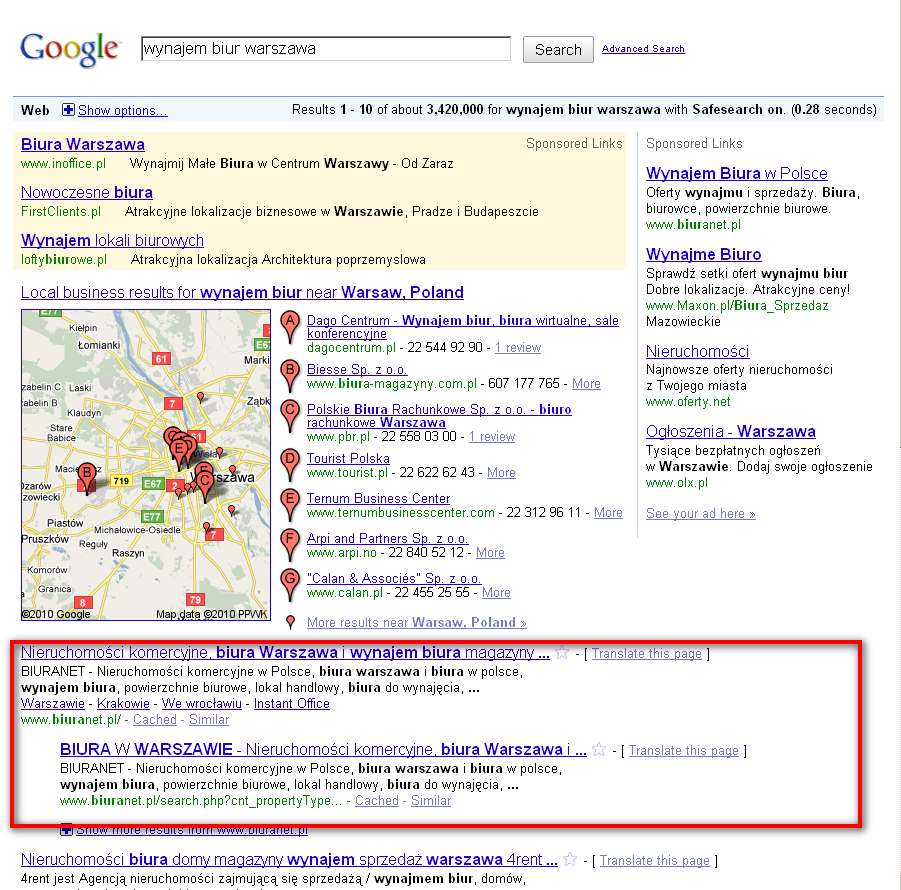901x890 pixels.
Task: Open right-side ad Wynajem Biura w Polsce
Action: (737, 174)
